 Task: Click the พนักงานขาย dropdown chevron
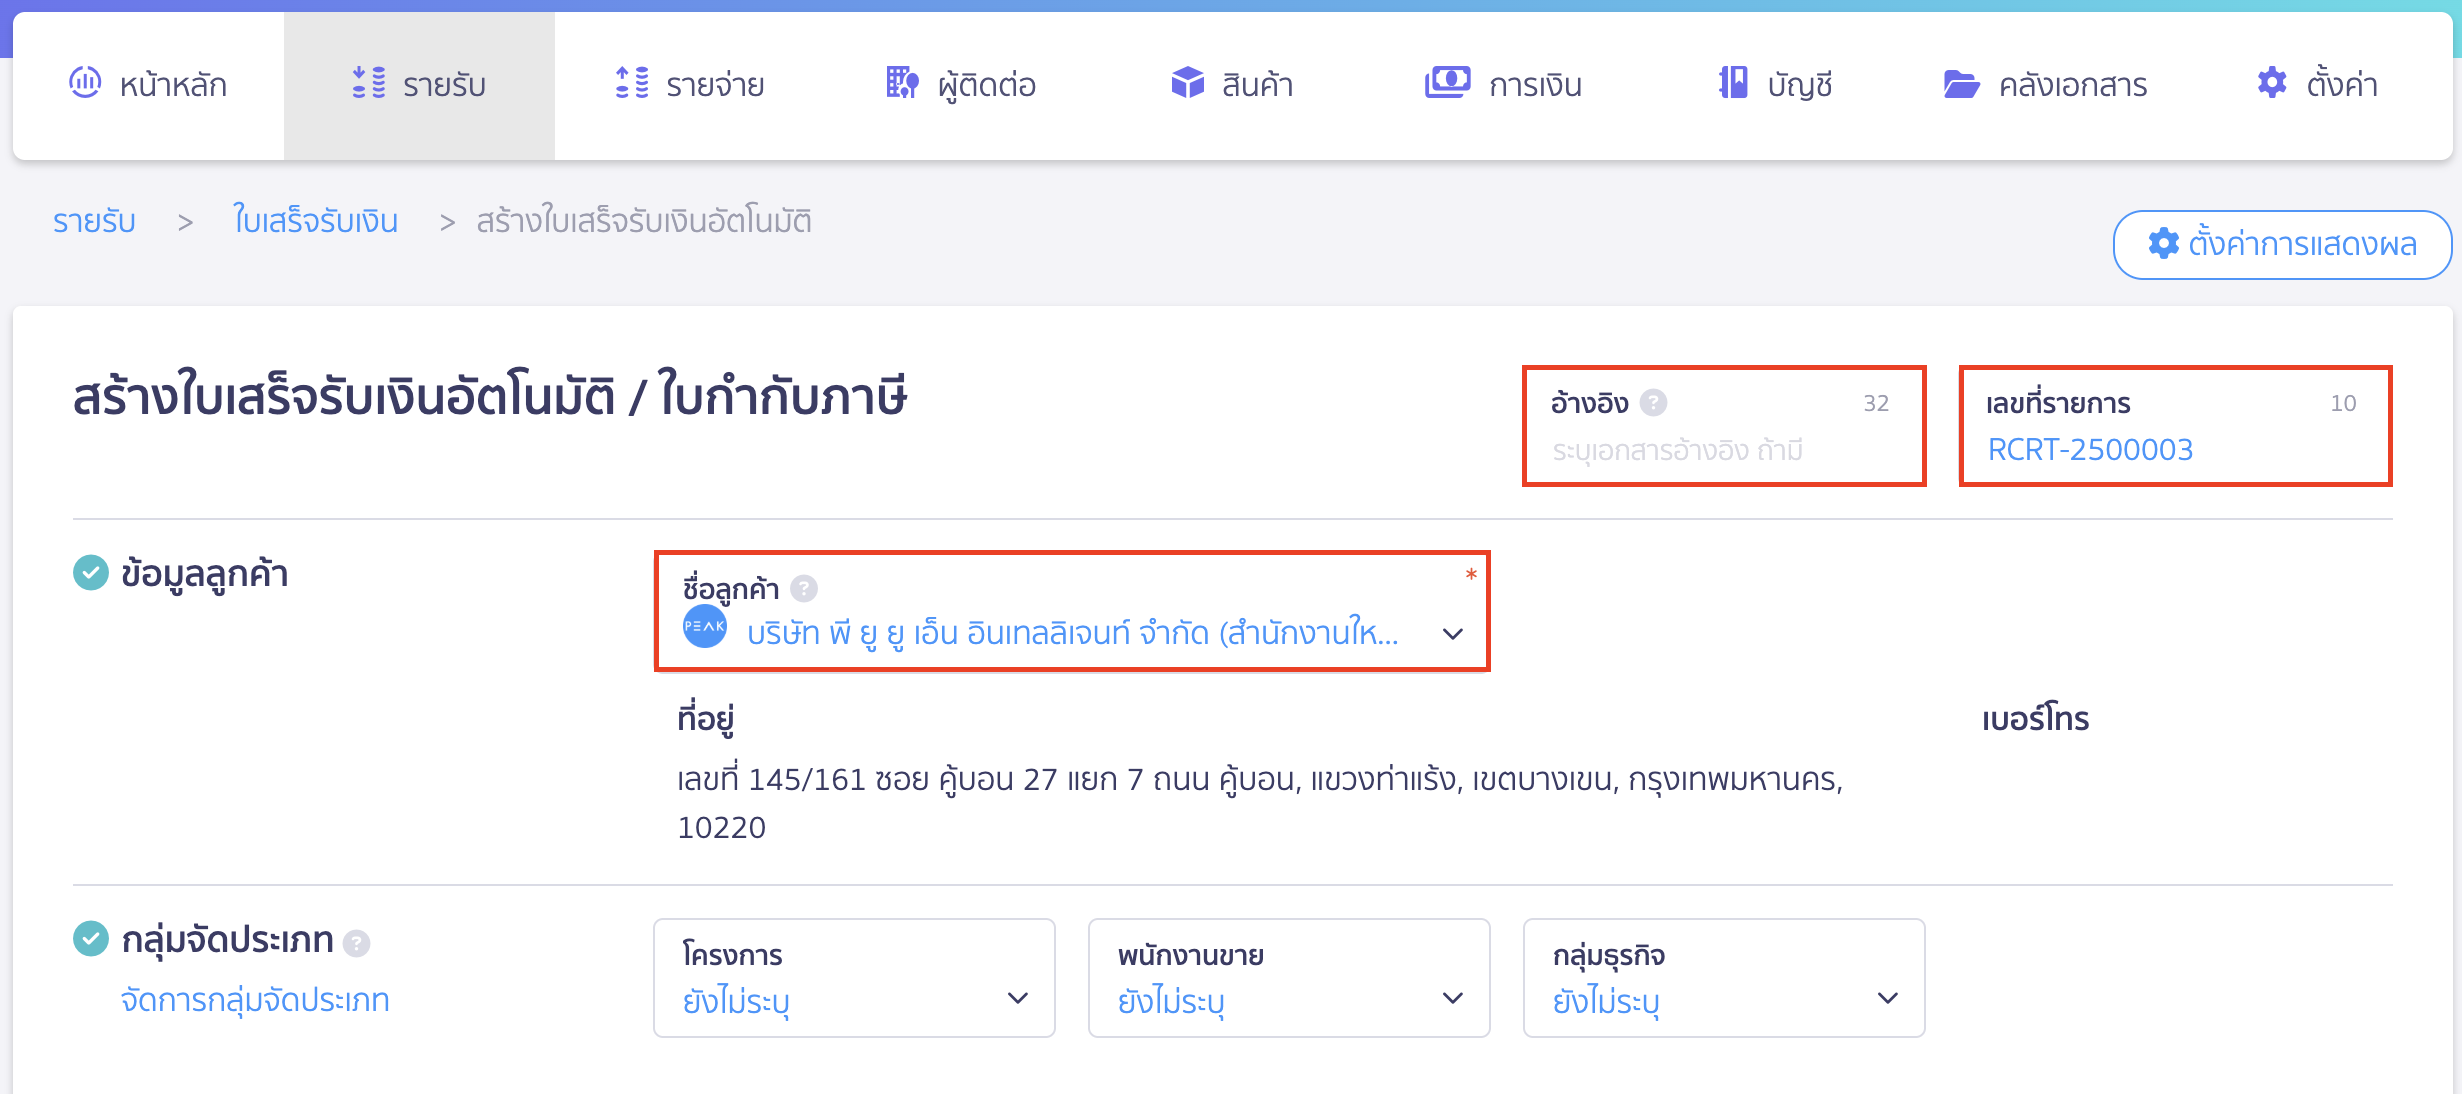click(1453, 998)
